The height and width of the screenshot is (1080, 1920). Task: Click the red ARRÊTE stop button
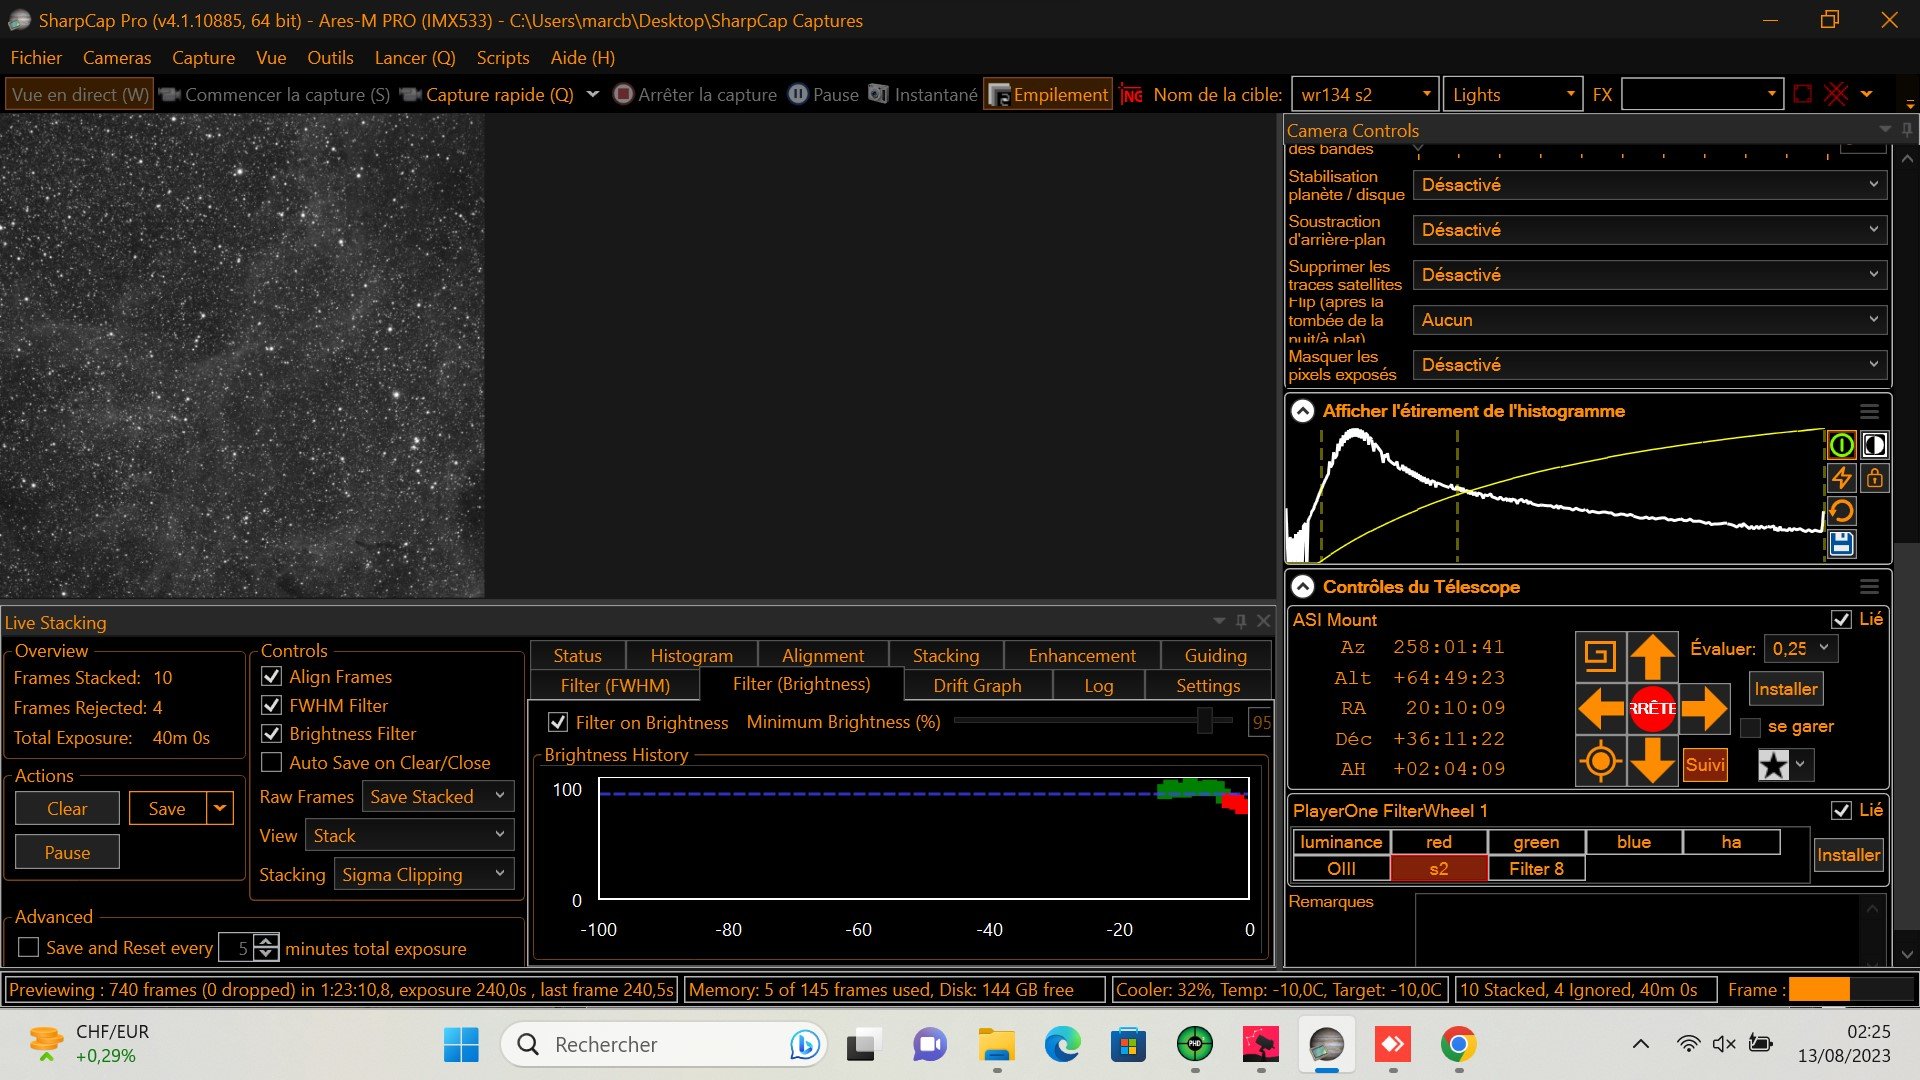(x=1652, y=708)
